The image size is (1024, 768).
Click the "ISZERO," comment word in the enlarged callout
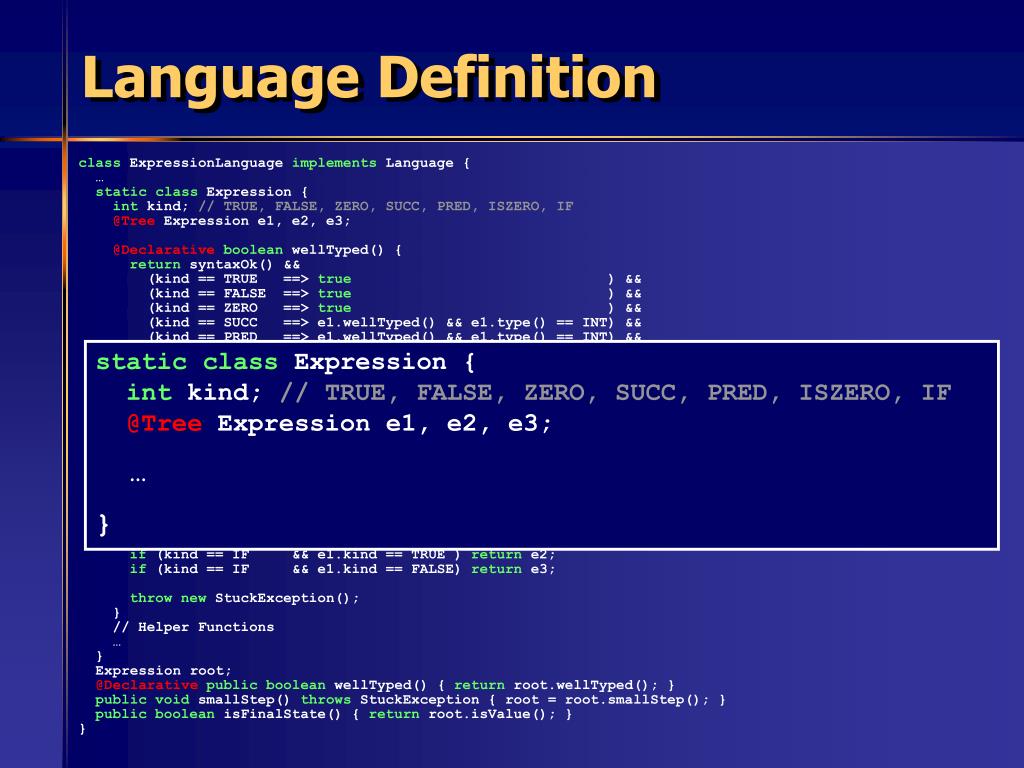852,392
